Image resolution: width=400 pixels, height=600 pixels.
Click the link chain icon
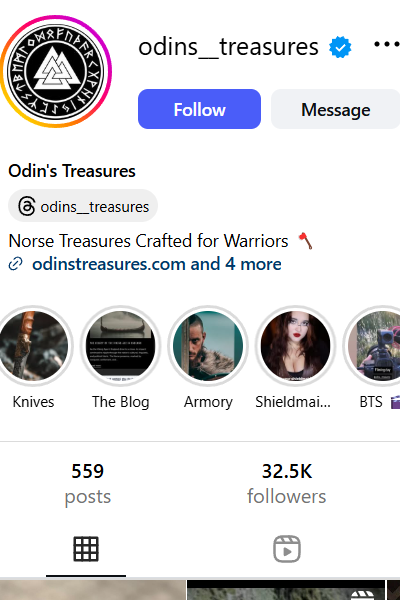(16, 264)
